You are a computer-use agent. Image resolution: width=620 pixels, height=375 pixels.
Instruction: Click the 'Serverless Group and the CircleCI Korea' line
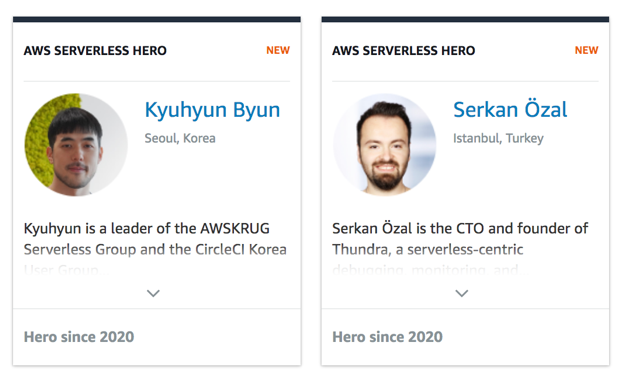click(x=155, y=250)
